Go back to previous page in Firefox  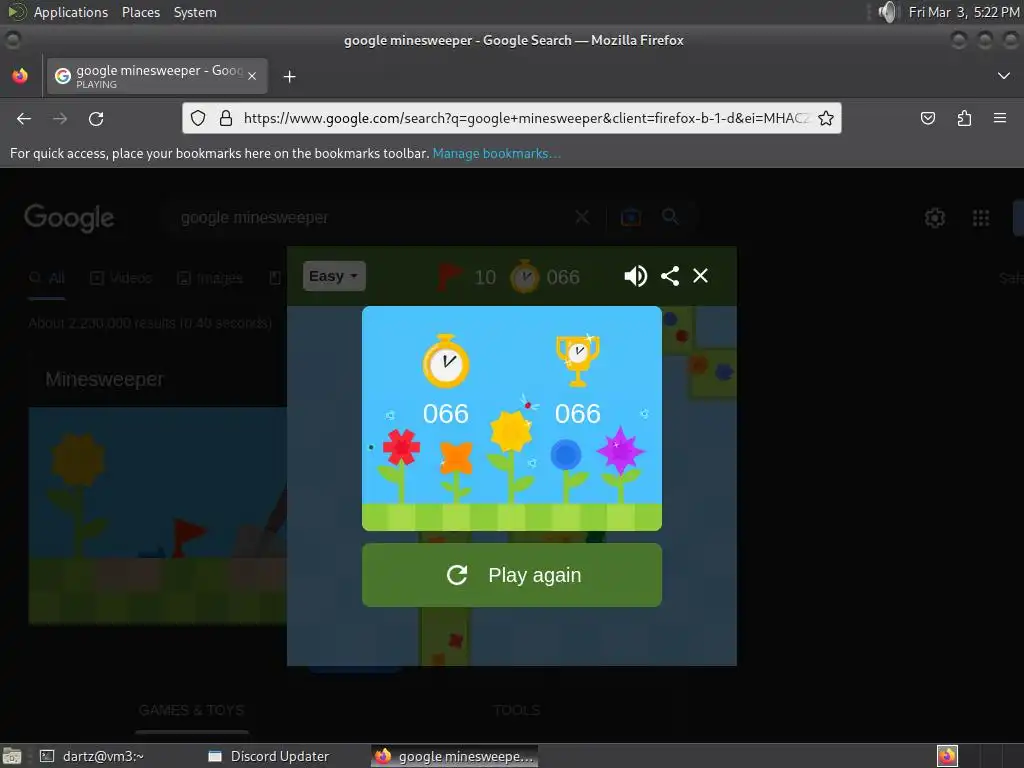[24, 118]
